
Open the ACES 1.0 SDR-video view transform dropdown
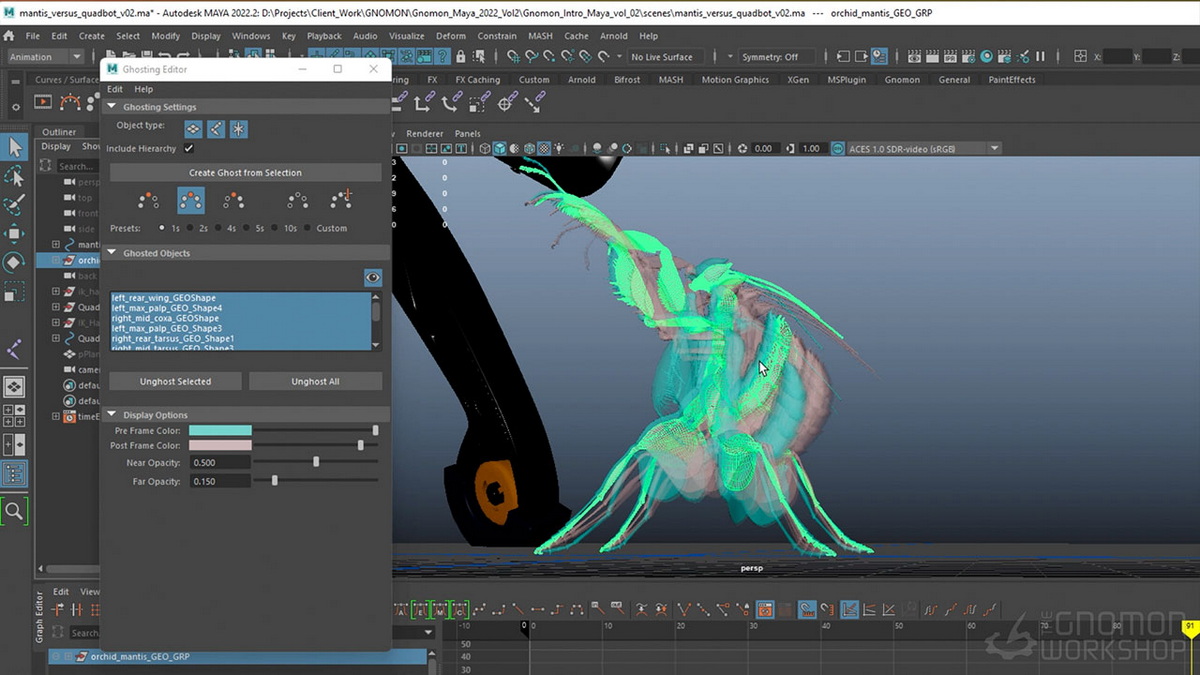pyautogui.click(x=922, y=149)
